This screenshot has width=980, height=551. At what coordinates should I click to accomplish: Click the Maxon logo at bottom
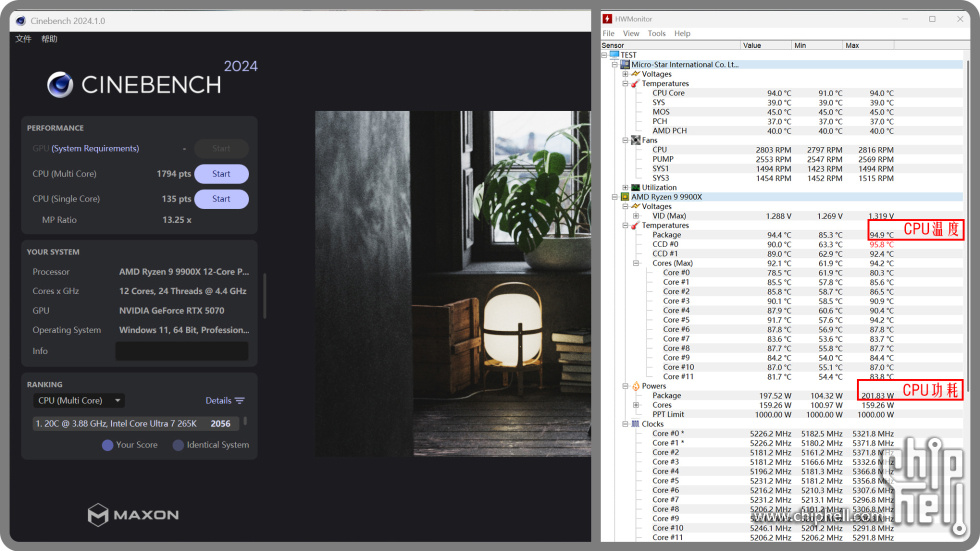point(133,515)
